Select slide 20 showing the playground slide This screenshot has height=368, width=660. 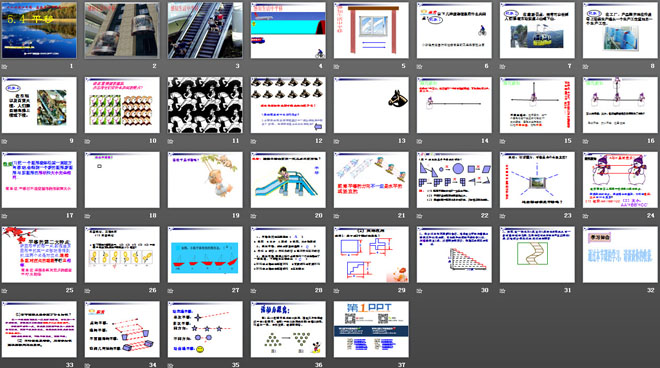pyautogui.click(x=288, y=180)
